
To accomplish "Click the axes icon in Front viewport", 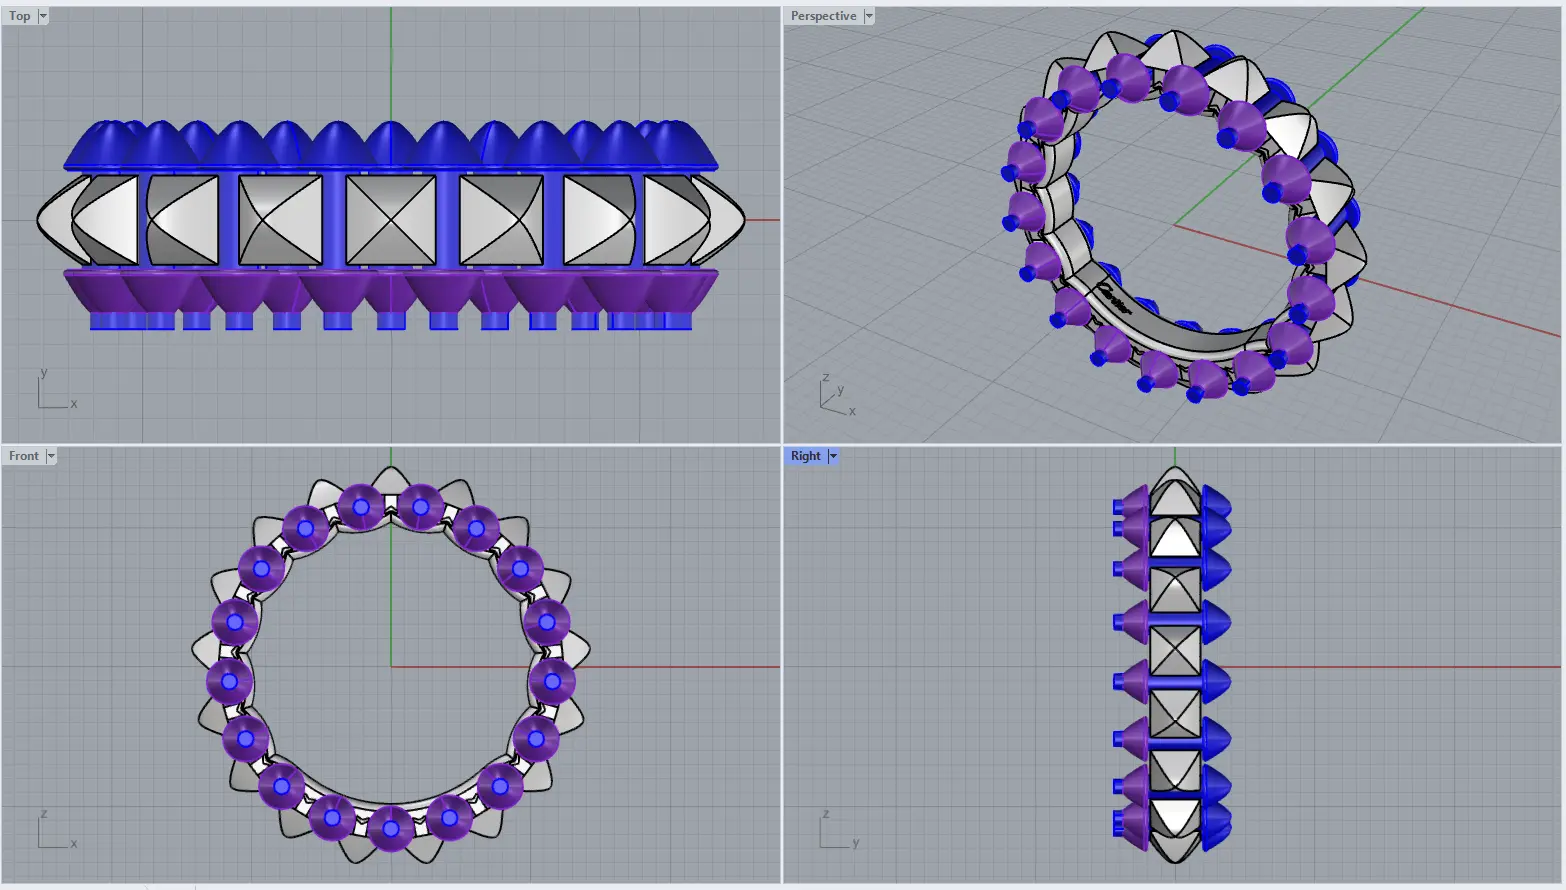I will (x=54, y=832).
